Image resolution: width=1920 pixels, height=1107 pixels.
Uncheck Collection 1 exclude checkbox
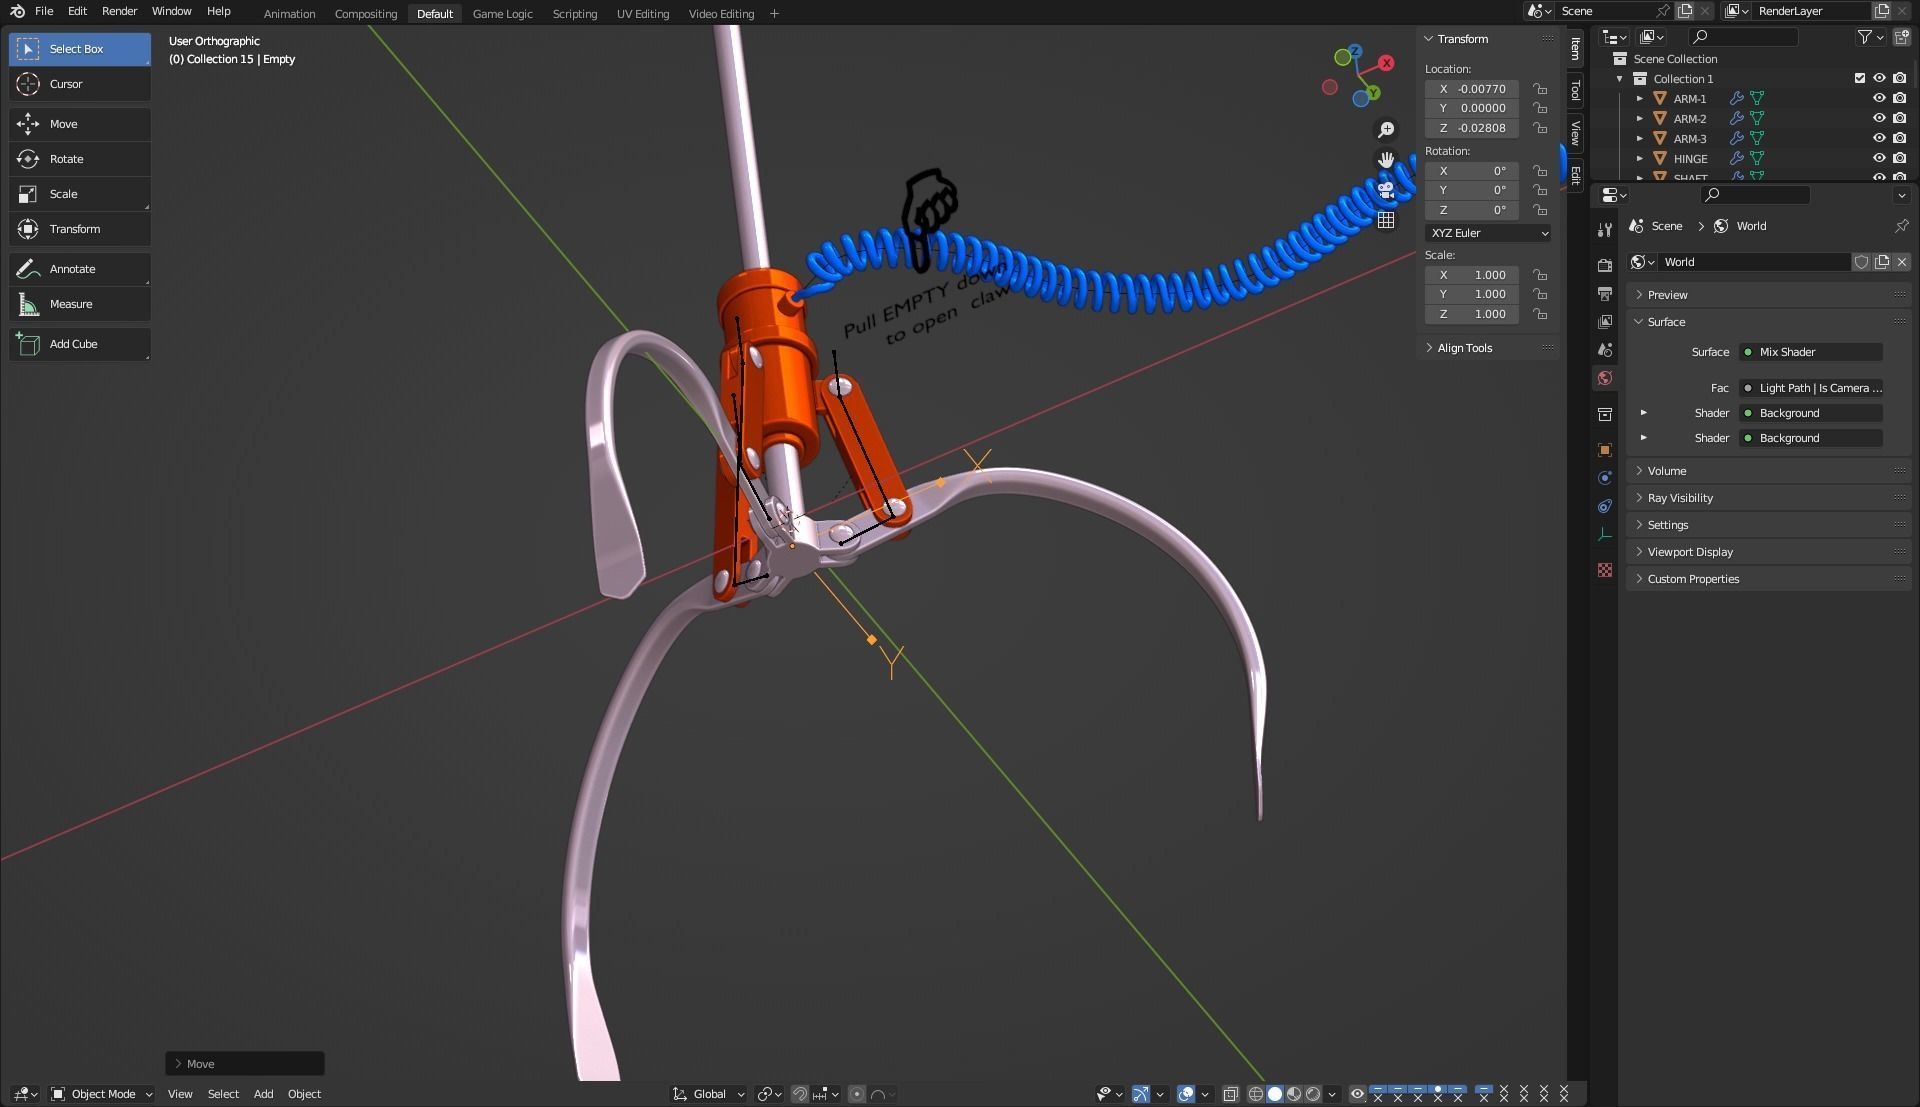(1860, 78)
